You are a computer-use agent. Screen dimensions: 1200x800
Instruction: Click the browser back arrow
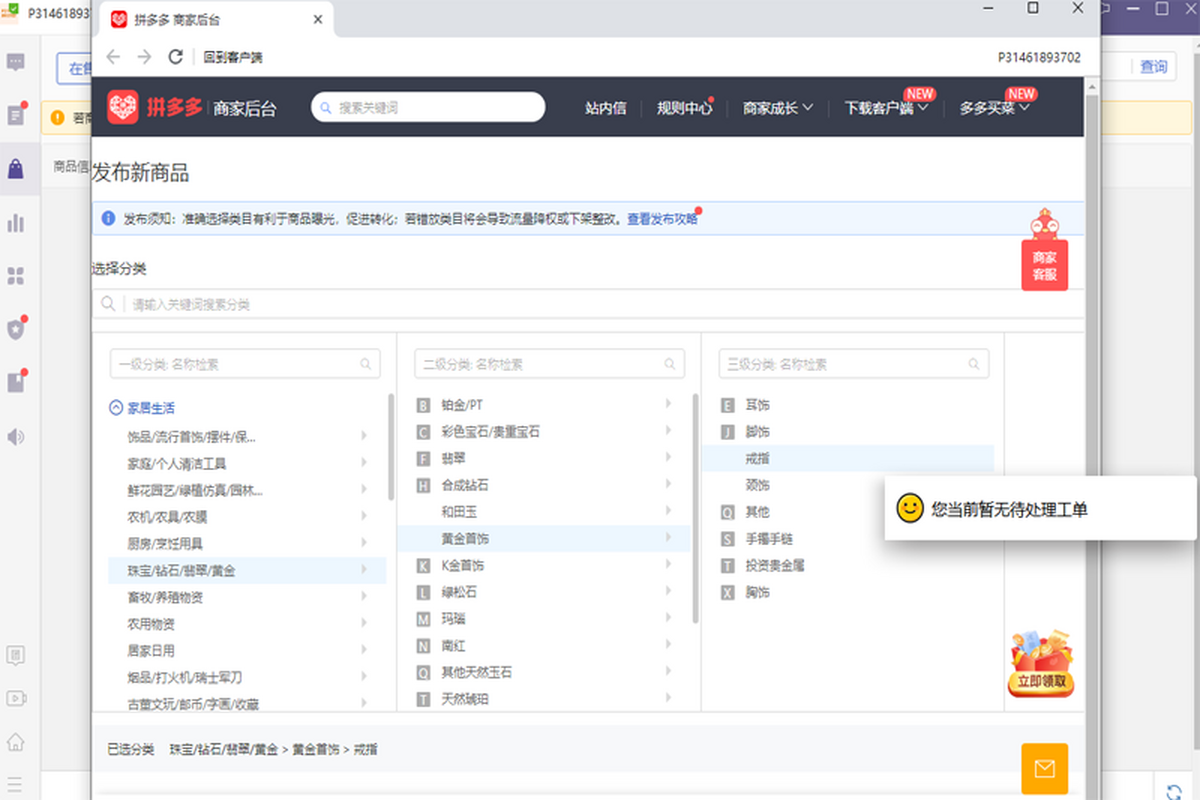pyautogui.click(x=113, y=57)
